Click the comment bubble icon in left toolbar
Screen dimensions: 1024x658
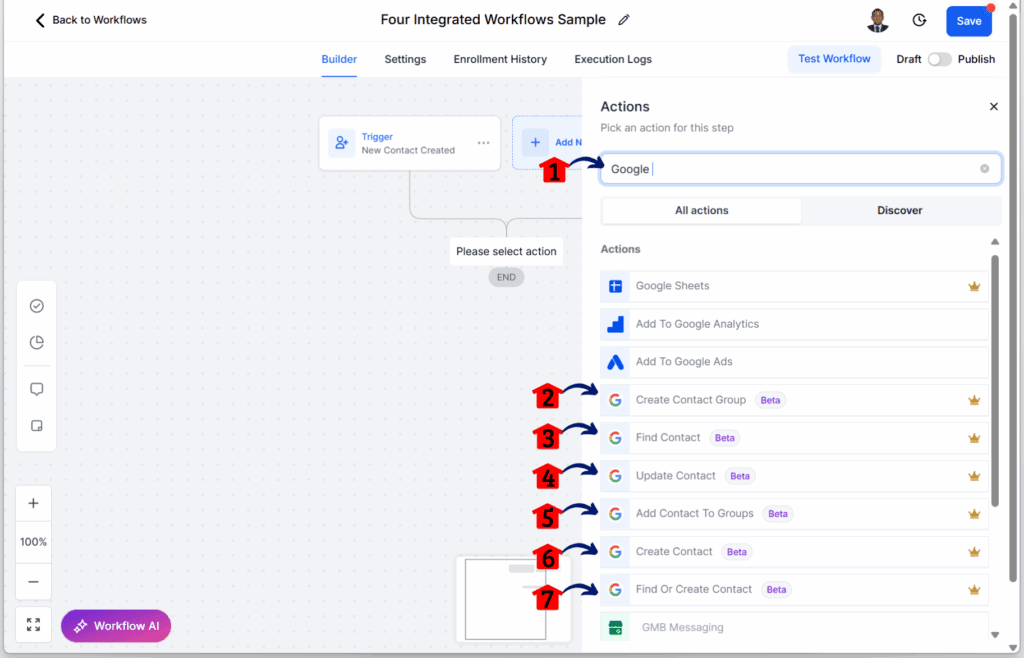[37, 389]
